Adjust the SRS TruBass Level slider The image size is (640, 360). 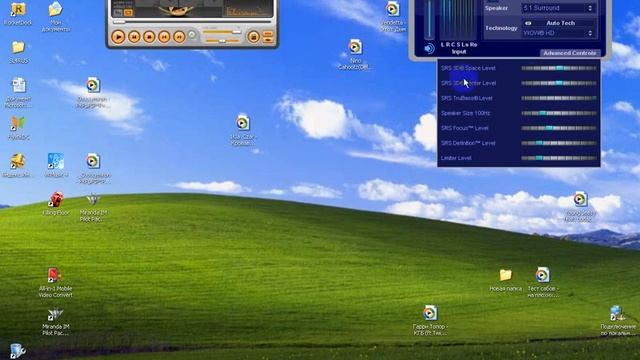point(559,98)
